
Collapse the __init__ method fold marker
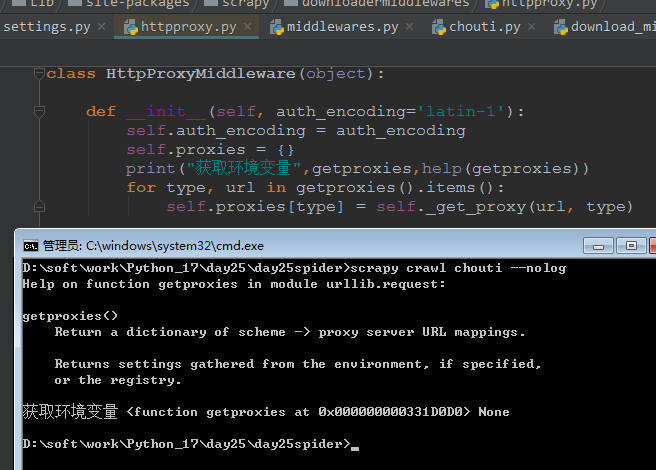point(39,111)
